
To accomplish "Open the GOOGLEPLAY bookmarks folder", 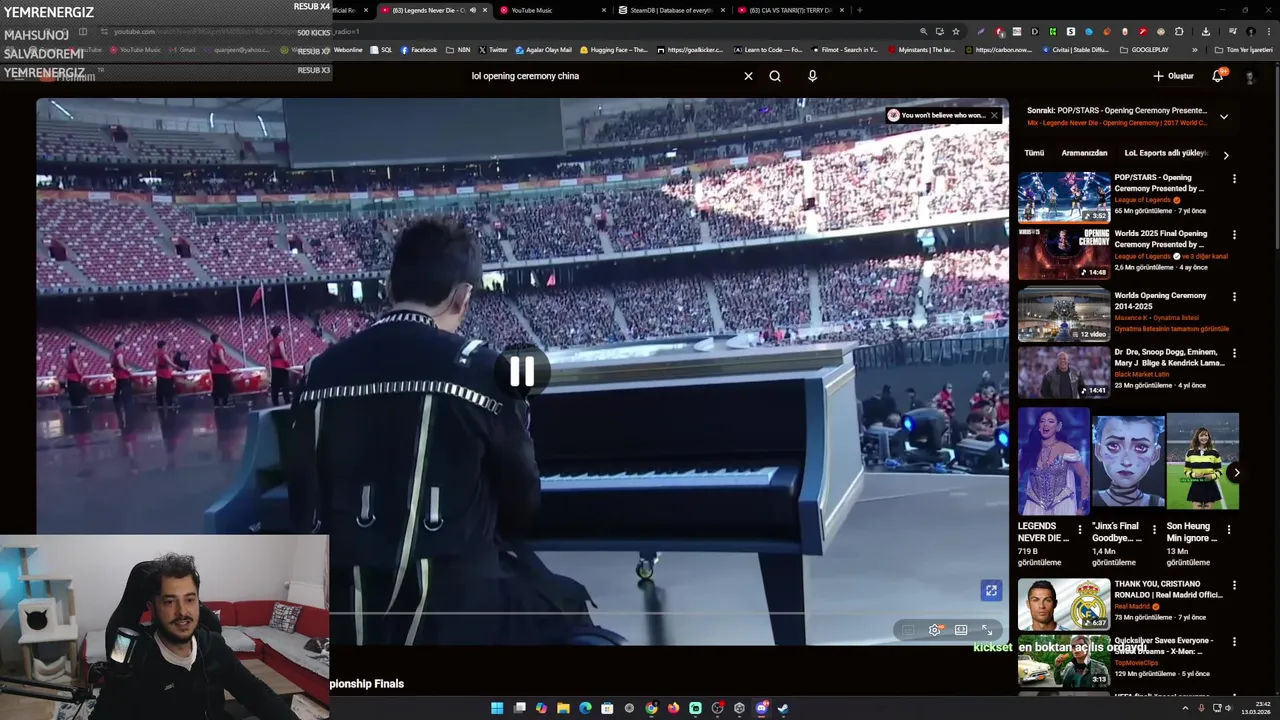I will [1145, 50].
